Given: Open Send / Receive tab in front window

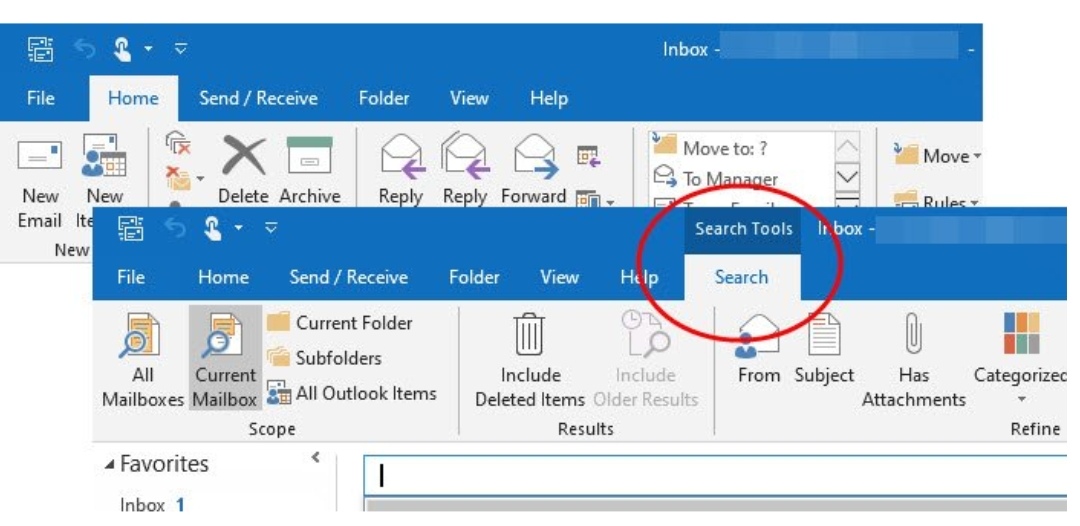Looking at the screenshot, I should (349, 277).
